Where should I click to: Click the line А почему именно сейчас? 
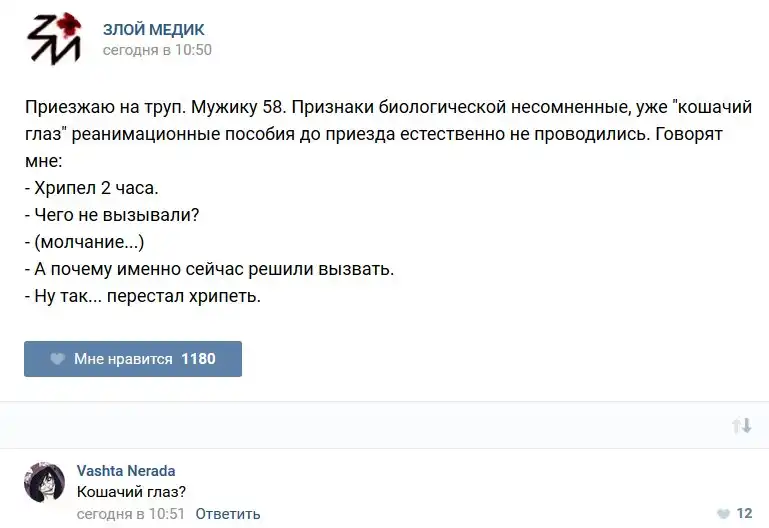[208, 269]
